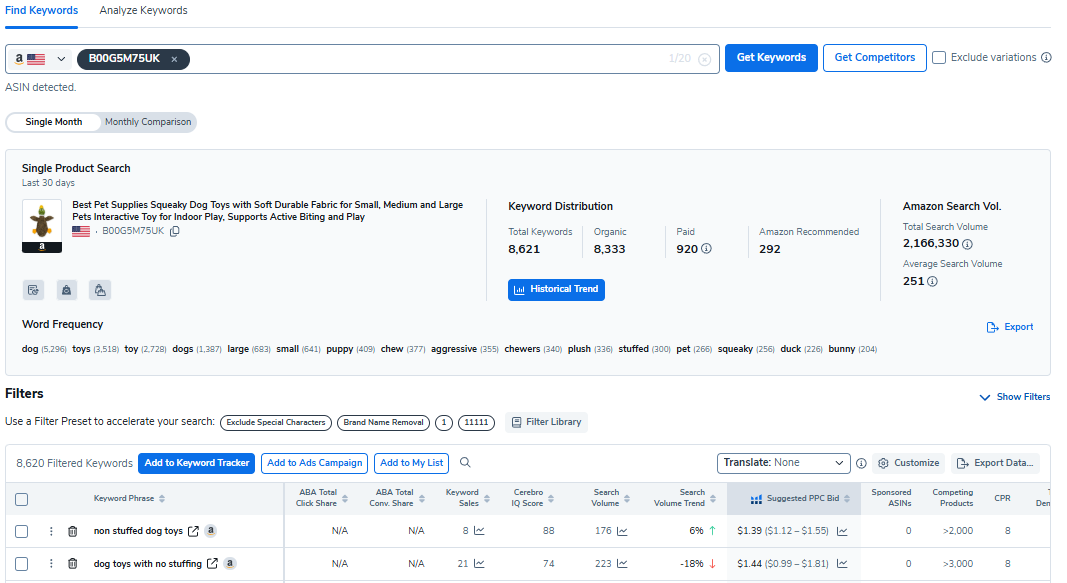Show keyword sales chart for 'non stuffed dog toys'
Screen dimensions: 1067x583
(479, 532)
